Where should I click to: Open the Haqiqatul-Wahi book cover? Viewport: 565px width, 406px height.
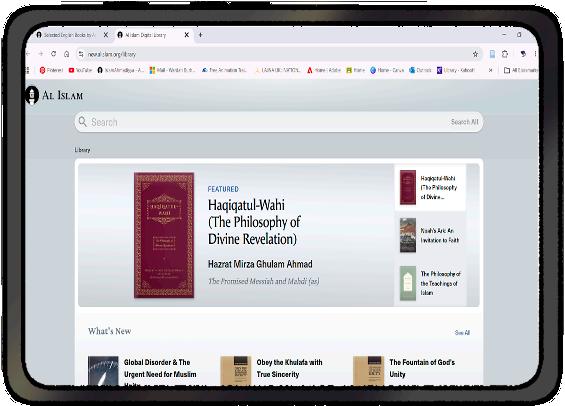coord(164,235)
